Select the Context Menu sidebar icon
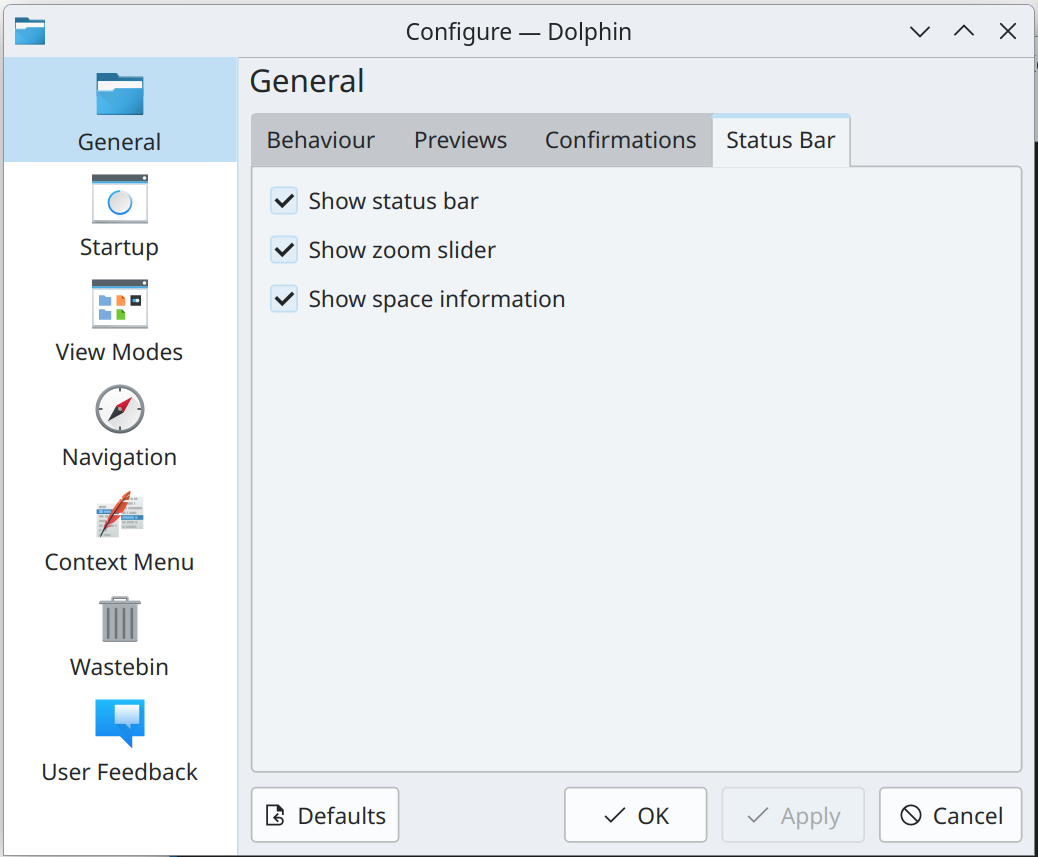This screenshot has width=1038, height=857. pyautogui.click(x=119, y=514)
